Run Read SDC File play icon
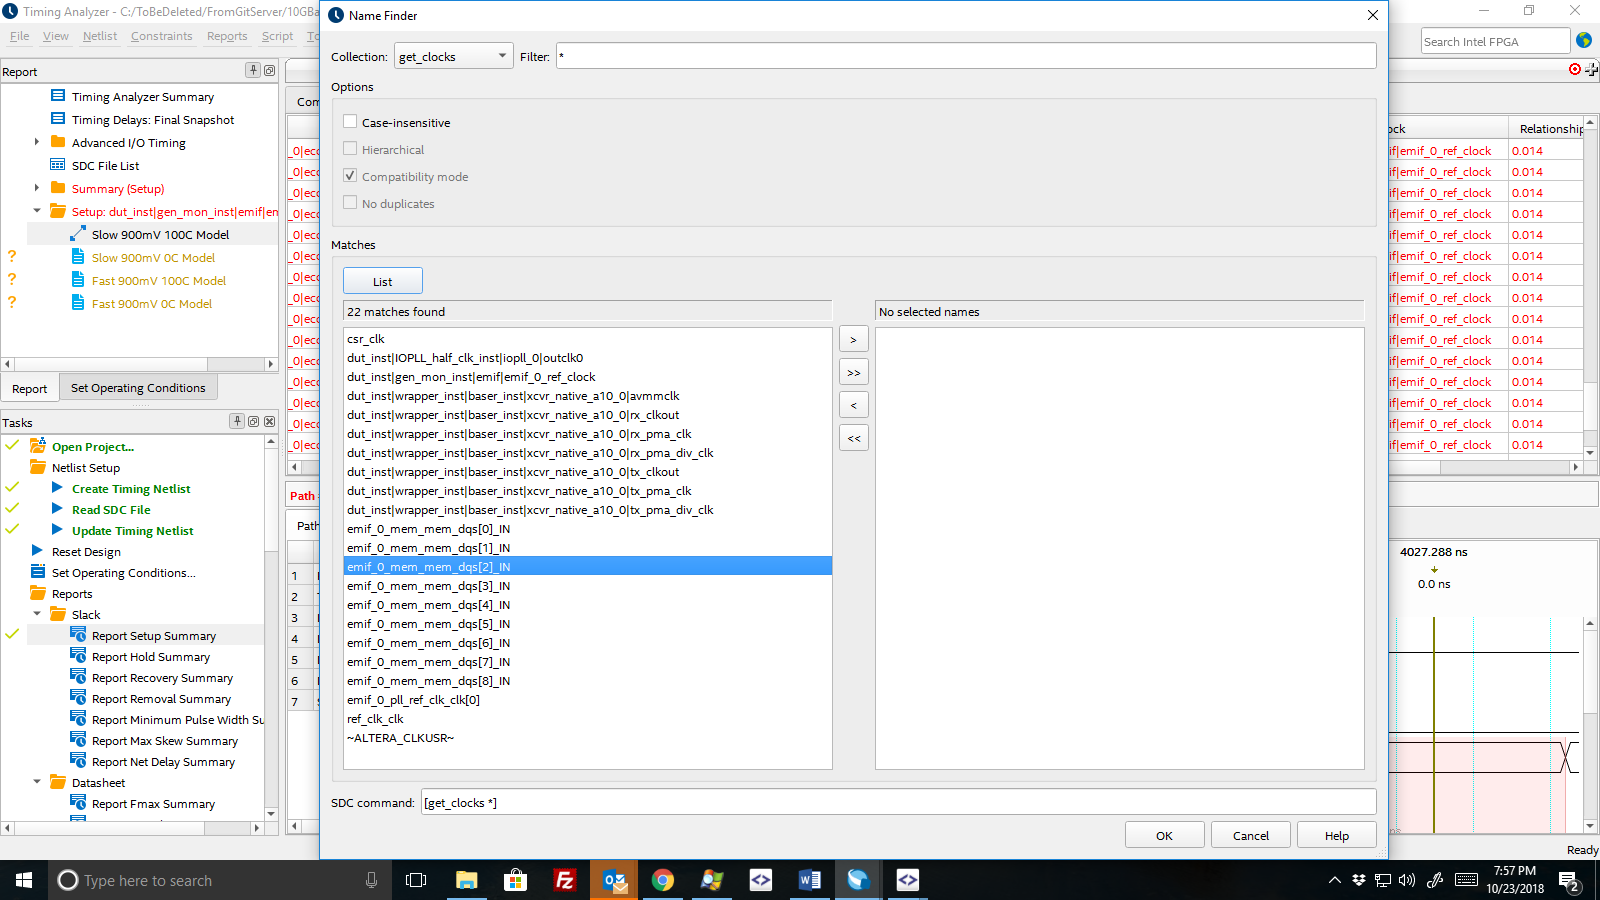This screenshot has width=1600, height=900. tap(58, 509)
